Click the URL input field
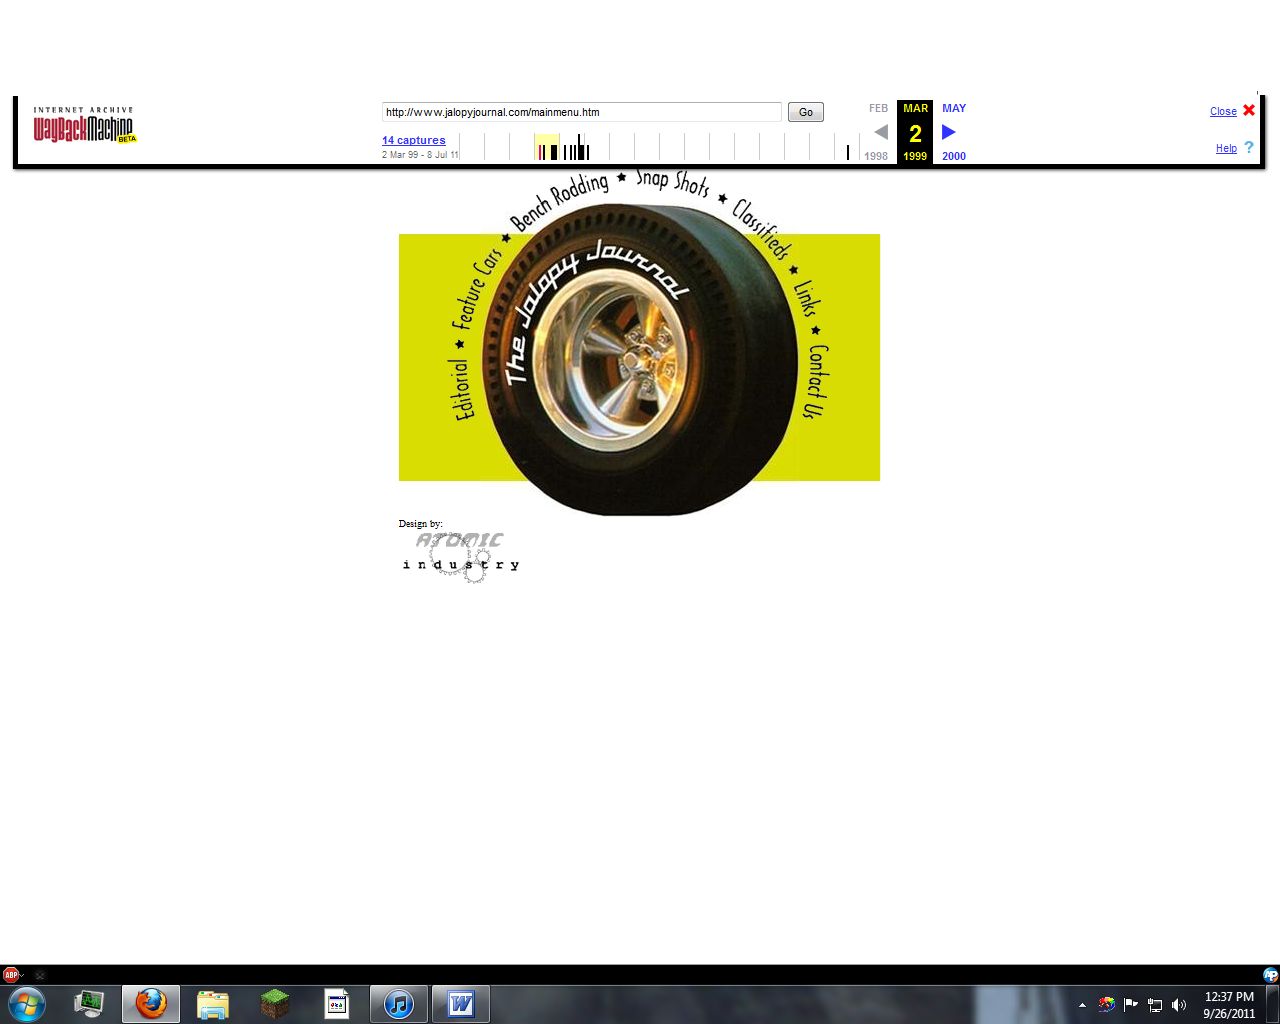Image resolution: width=1280 pixels, height=1024 pixels. pyautogui.click(x=581, y=112)
